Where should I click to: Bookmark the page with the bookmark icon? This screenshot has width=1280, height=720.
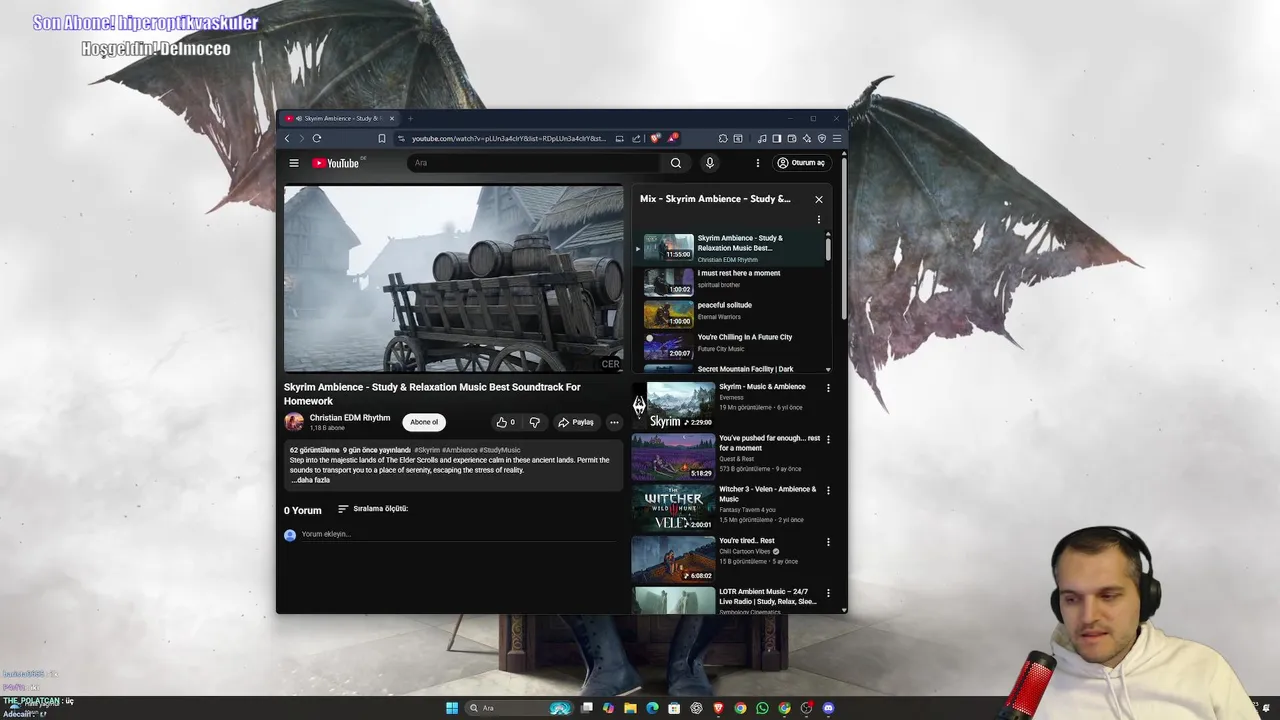coord(381,139)
